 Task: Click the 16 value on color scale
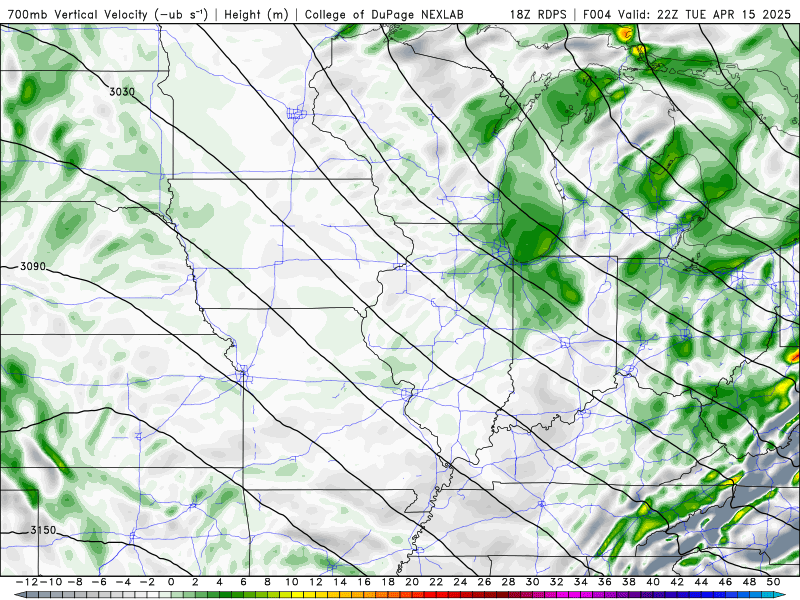coord(364,582)
